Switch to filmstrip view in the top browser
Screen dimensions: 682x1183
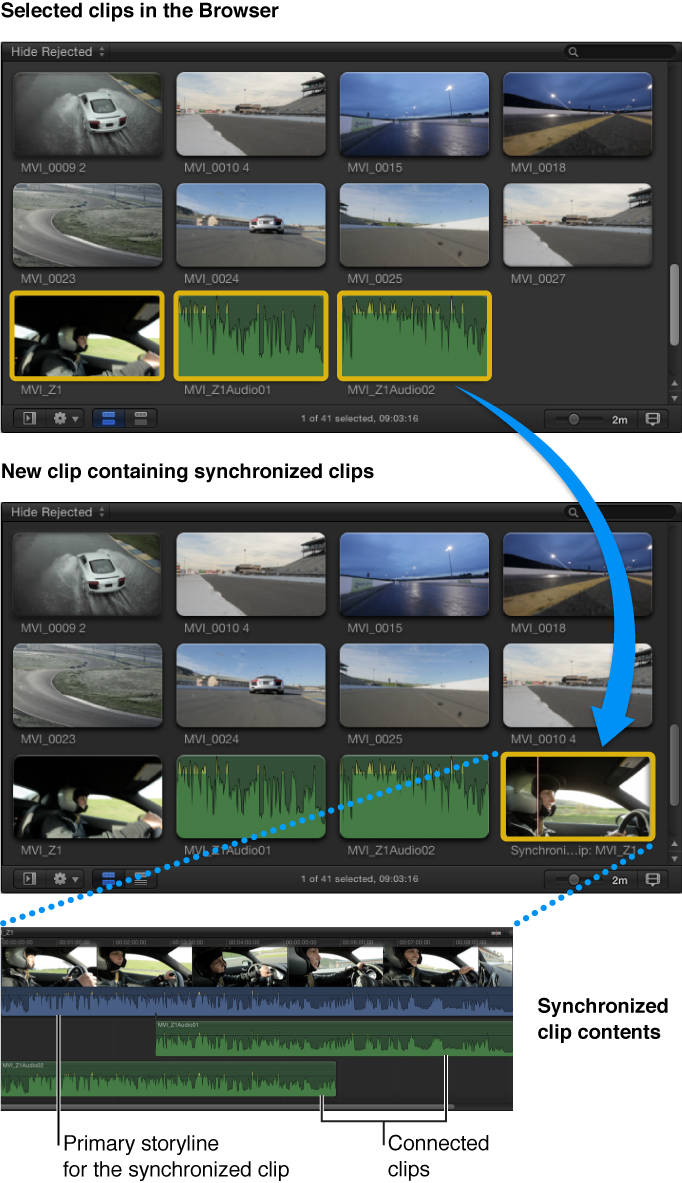pos(108,418)
